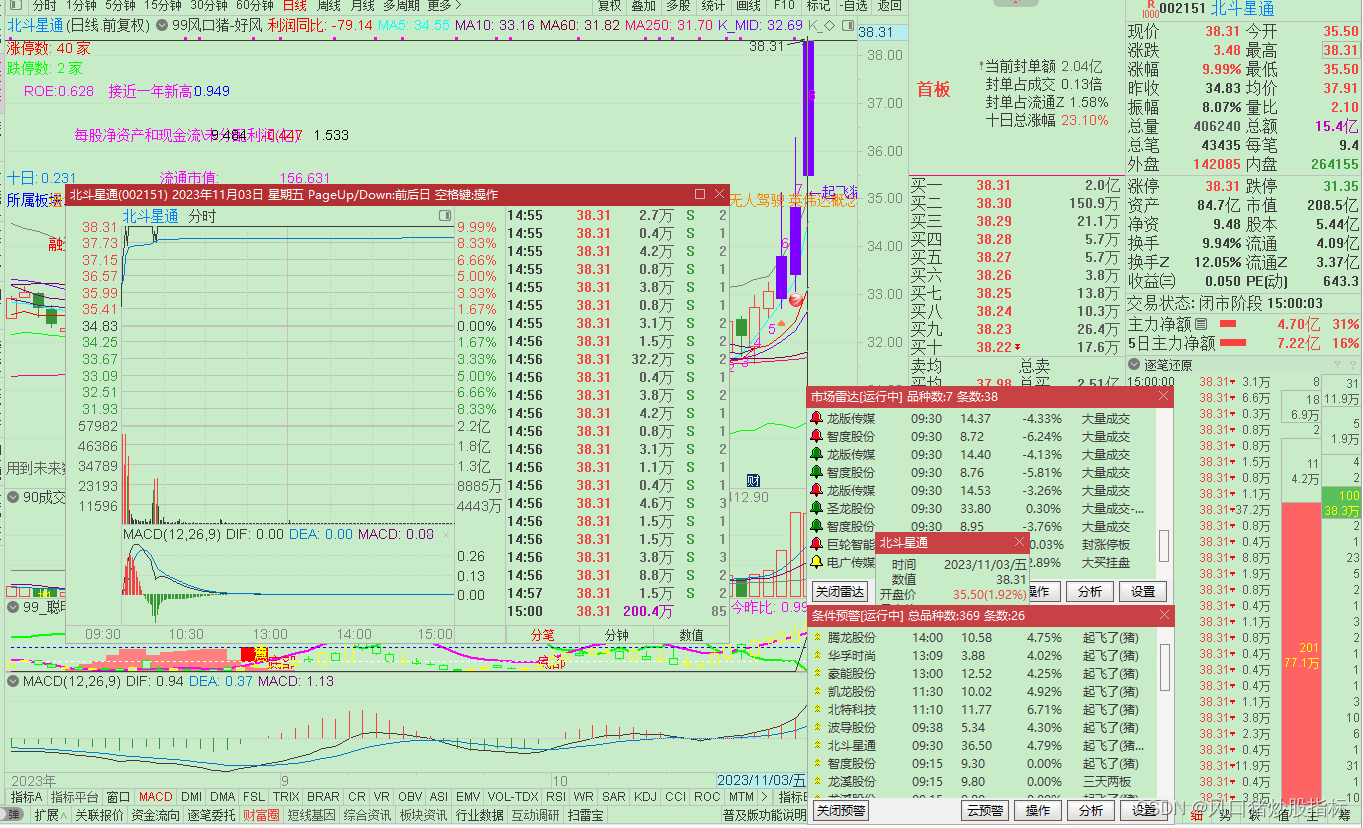Viewport: 1363px width, 828px height.
Task: Click the green bell for 圣龙股份 33.80
Action: coord(816,509)
